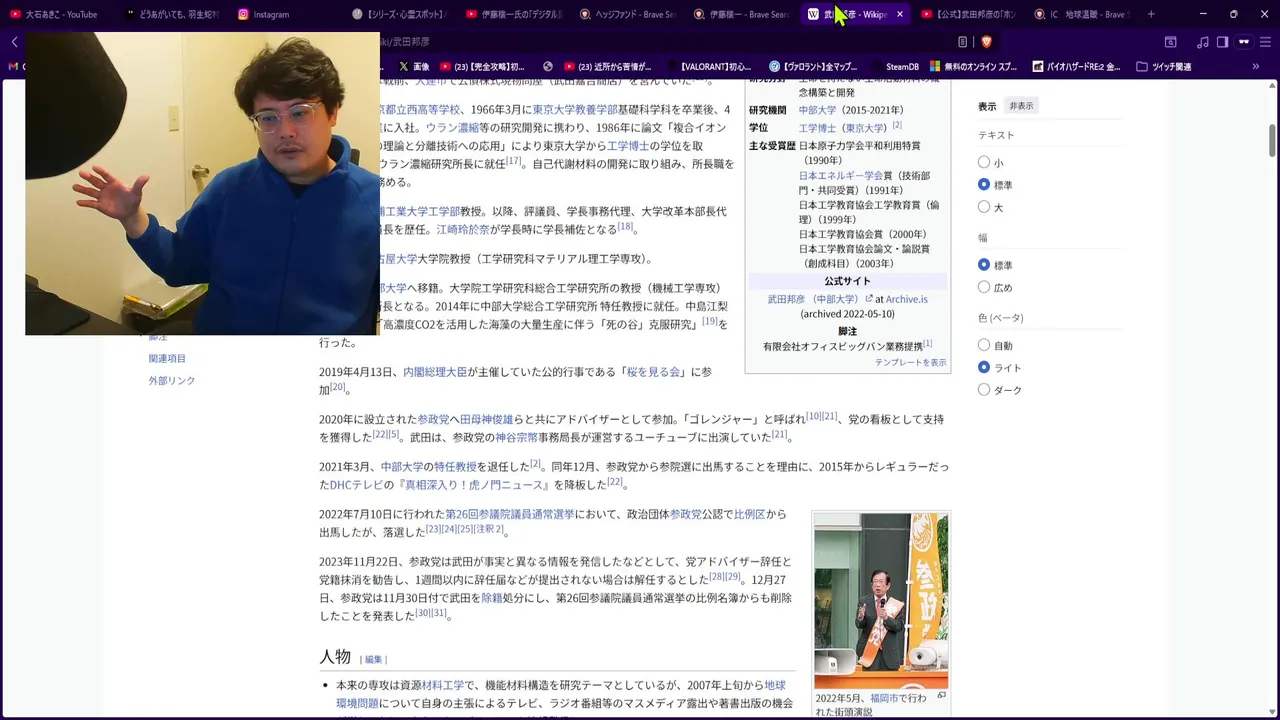This screenshot has height=720, width=1280.
Task: Open the Brave hamburger main menu
Action: (x=1266, y=42)
